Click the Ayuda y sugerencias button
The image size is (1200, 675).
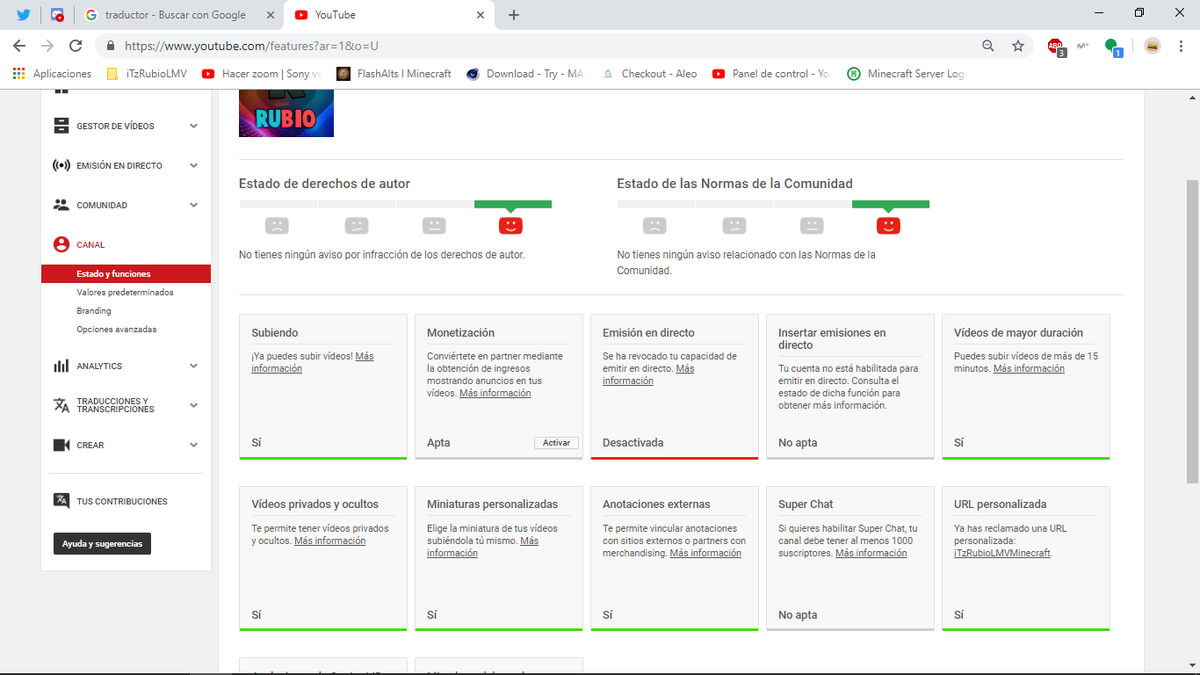[x=102, y=544]
